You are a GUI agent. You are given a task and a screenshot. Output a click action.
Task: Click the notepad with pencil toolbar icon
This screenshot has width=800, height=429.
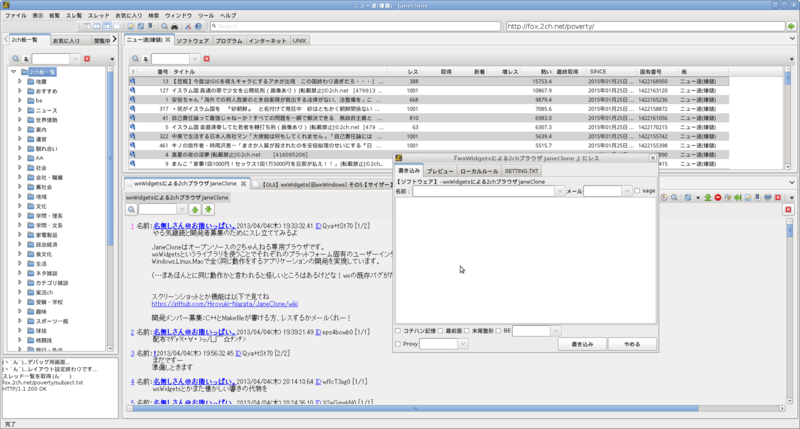pos(131,26)
